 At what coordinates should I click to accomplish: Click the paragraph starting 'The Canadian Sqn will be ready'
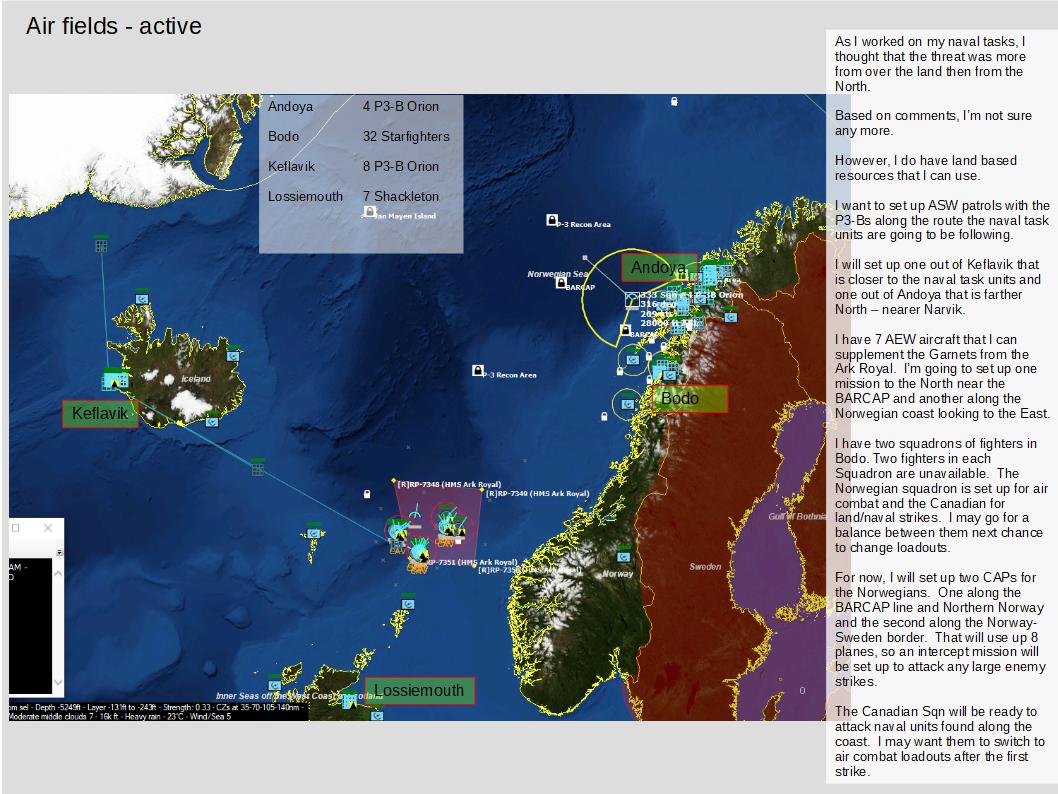[939, 741]
